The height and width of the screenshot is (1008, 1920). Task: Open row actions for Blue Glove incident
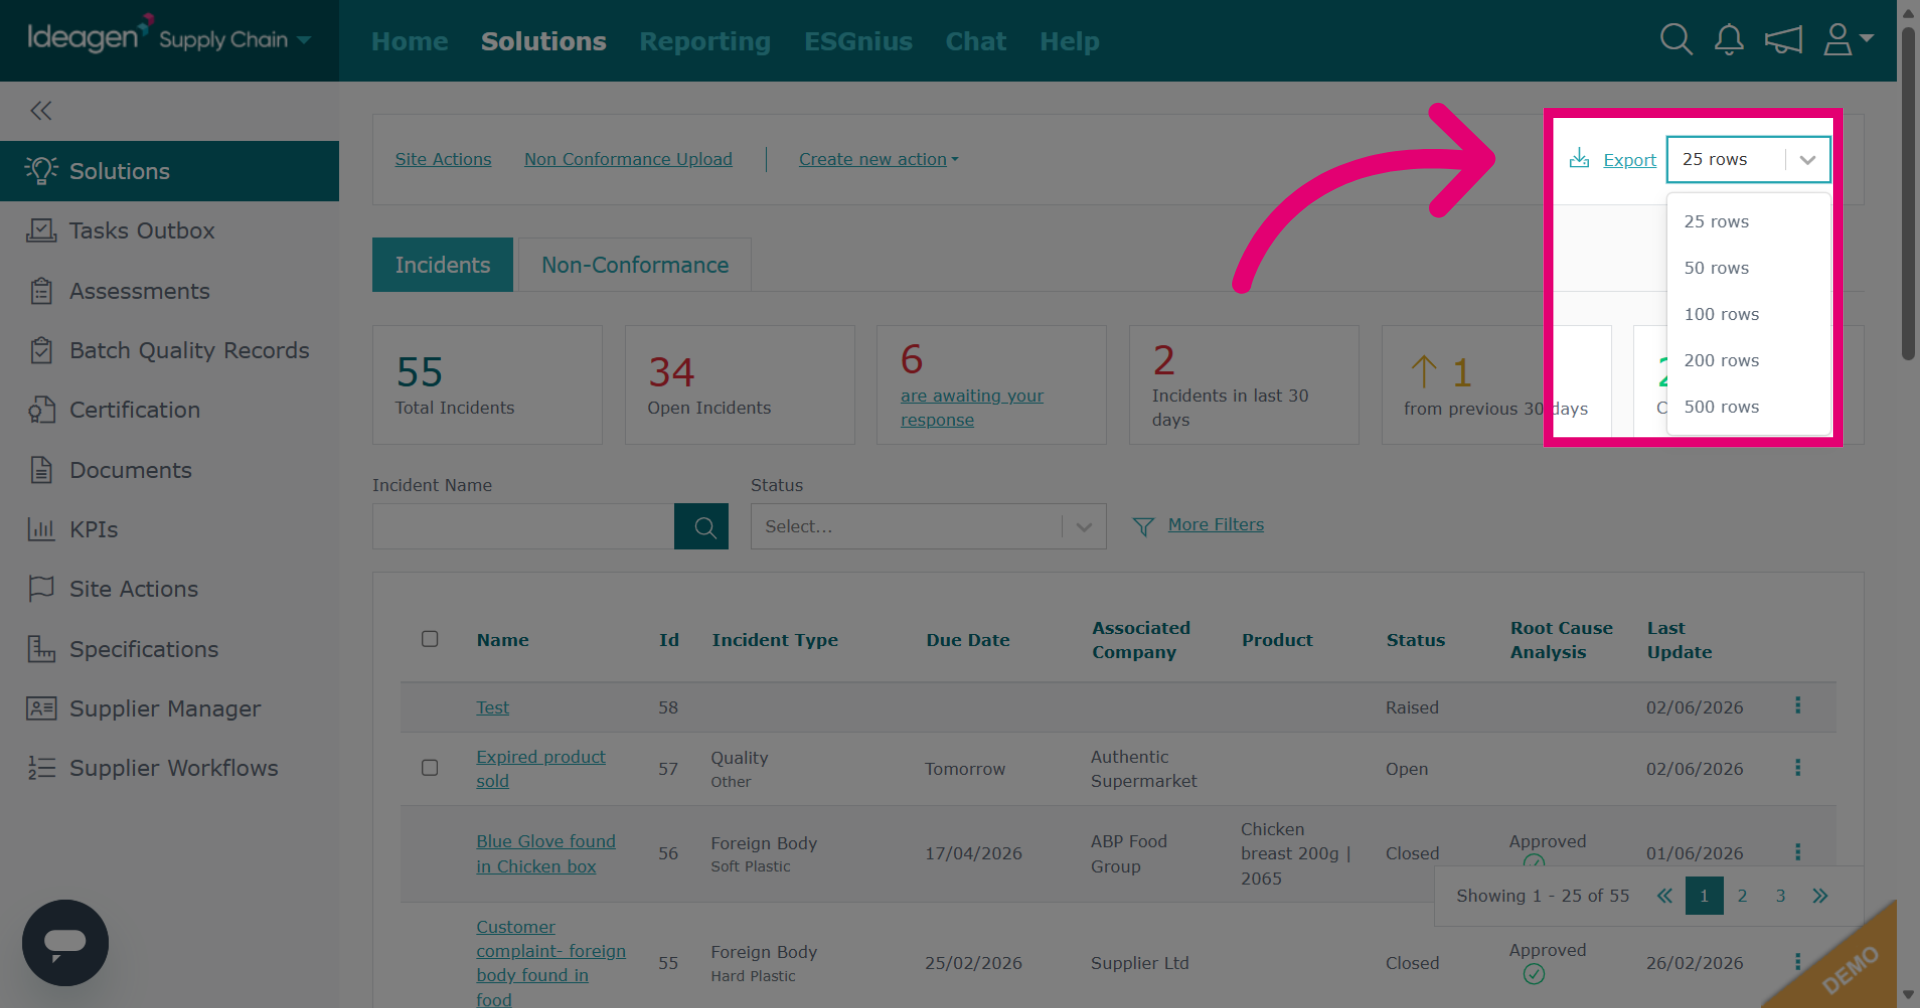(x=1797, y=852)
